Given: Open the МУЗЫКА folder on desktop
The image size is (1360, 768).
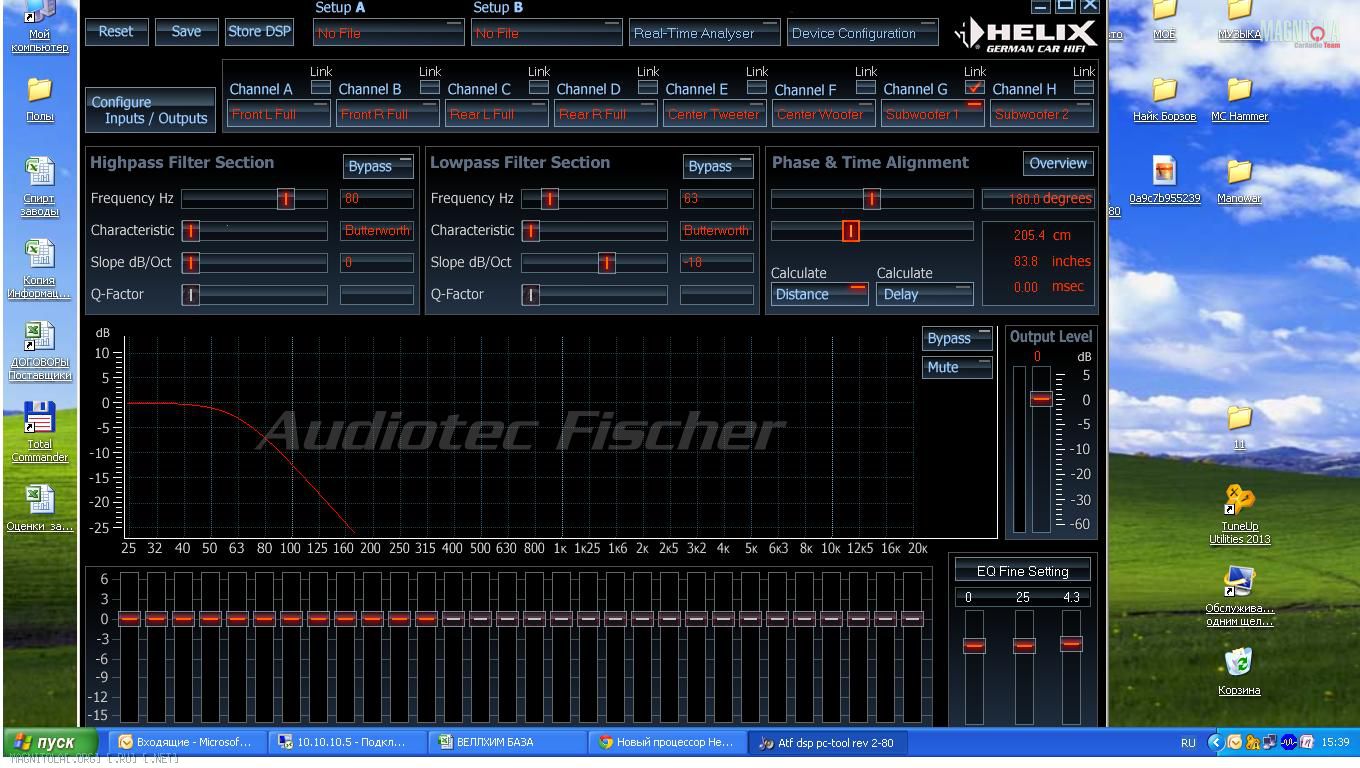Looking at the screenshot, I should point(1239,22).
